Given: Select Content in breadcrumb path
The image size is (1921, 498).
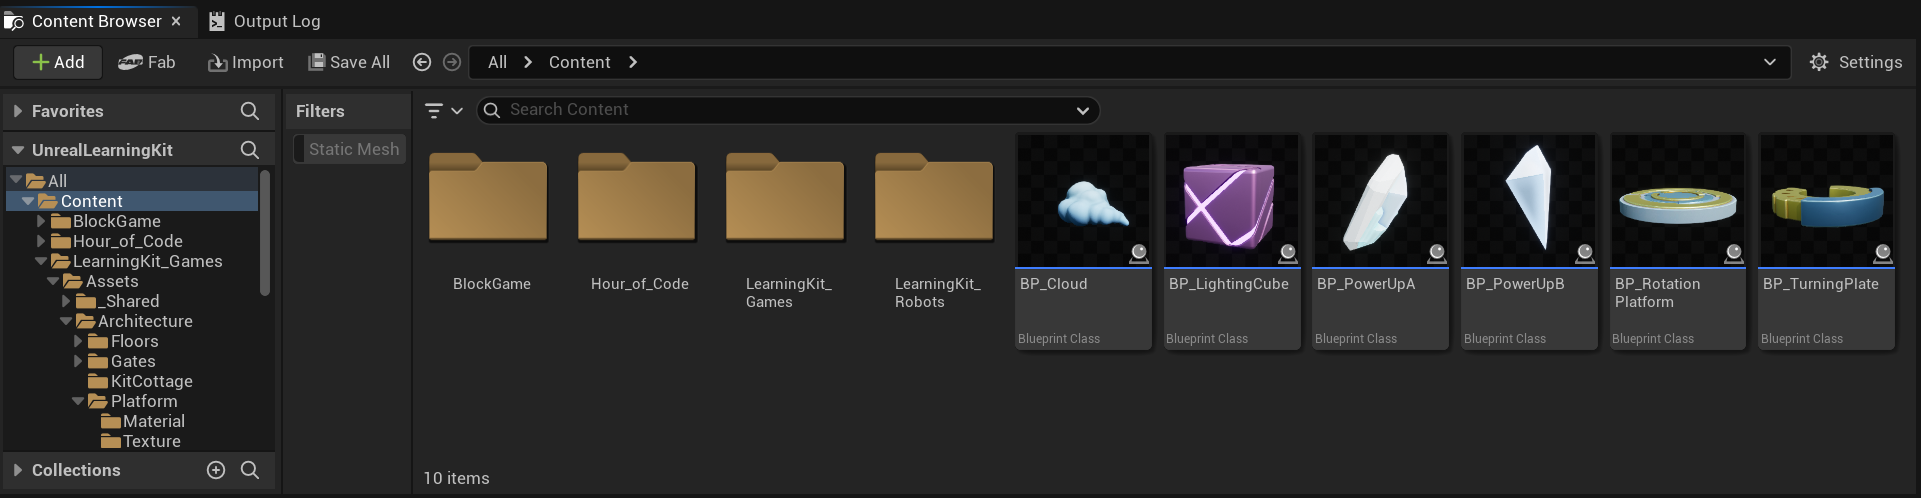Looking at the screenshot, I should 580,62.
